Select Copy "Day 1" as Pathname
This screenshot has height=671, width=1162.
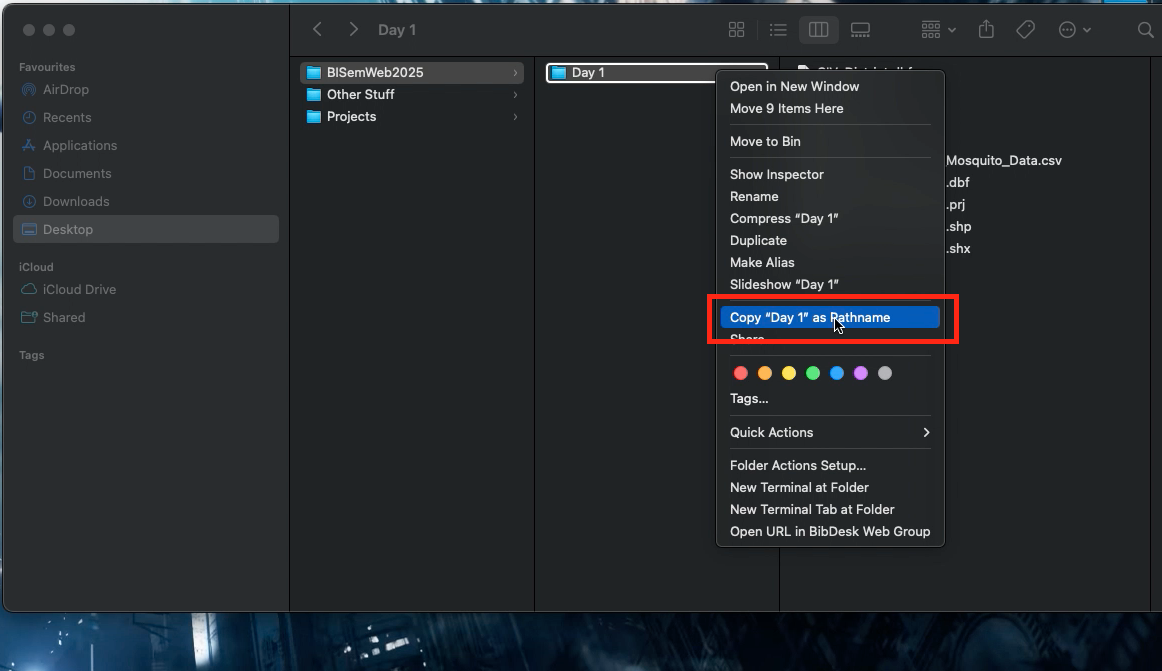(x=810, y=317)
